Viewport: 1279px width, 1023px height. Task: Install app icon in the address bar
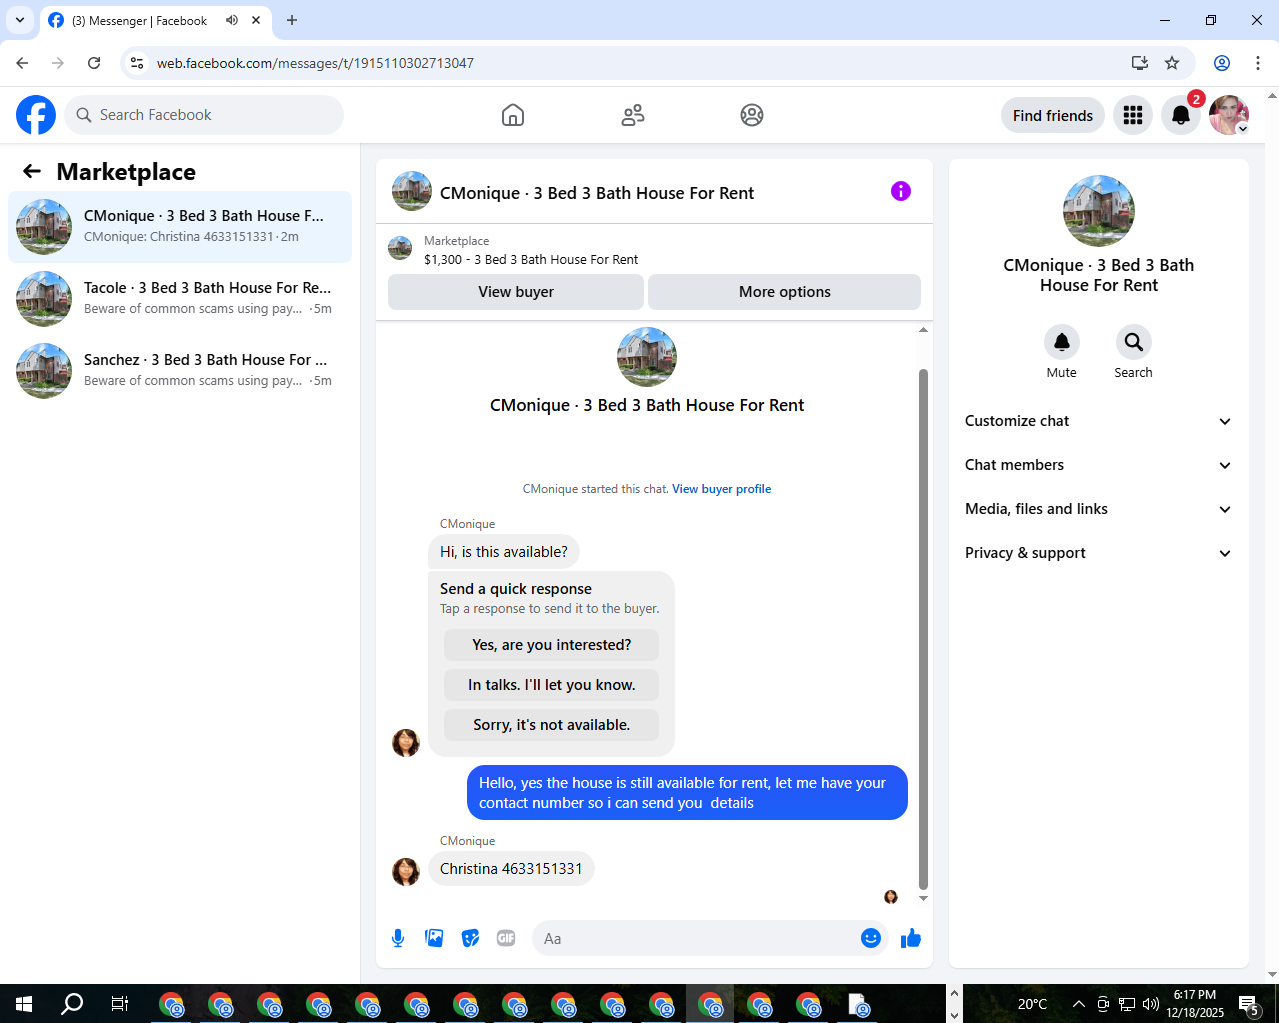(x=1140, y=63)
